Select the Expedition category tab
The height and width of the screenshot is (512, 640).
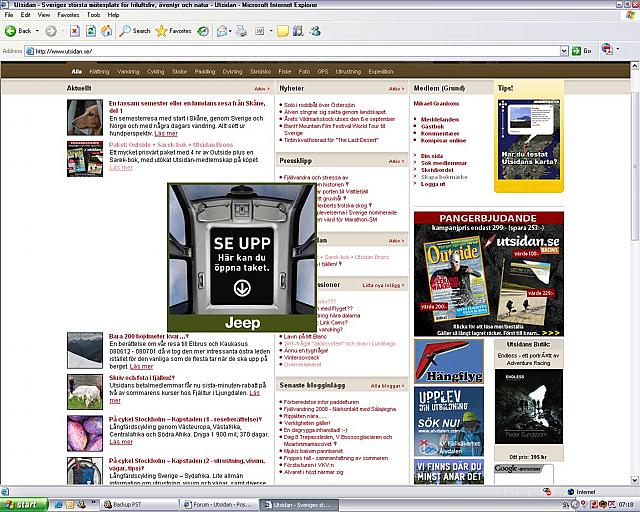click(x=380, y=71)
